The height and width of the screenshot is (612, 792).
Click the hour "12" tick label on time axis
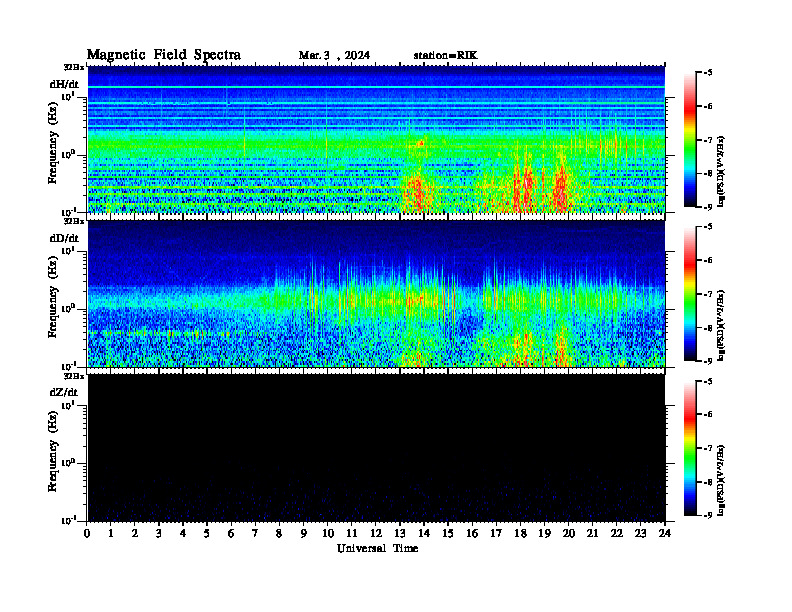(376, 534)
